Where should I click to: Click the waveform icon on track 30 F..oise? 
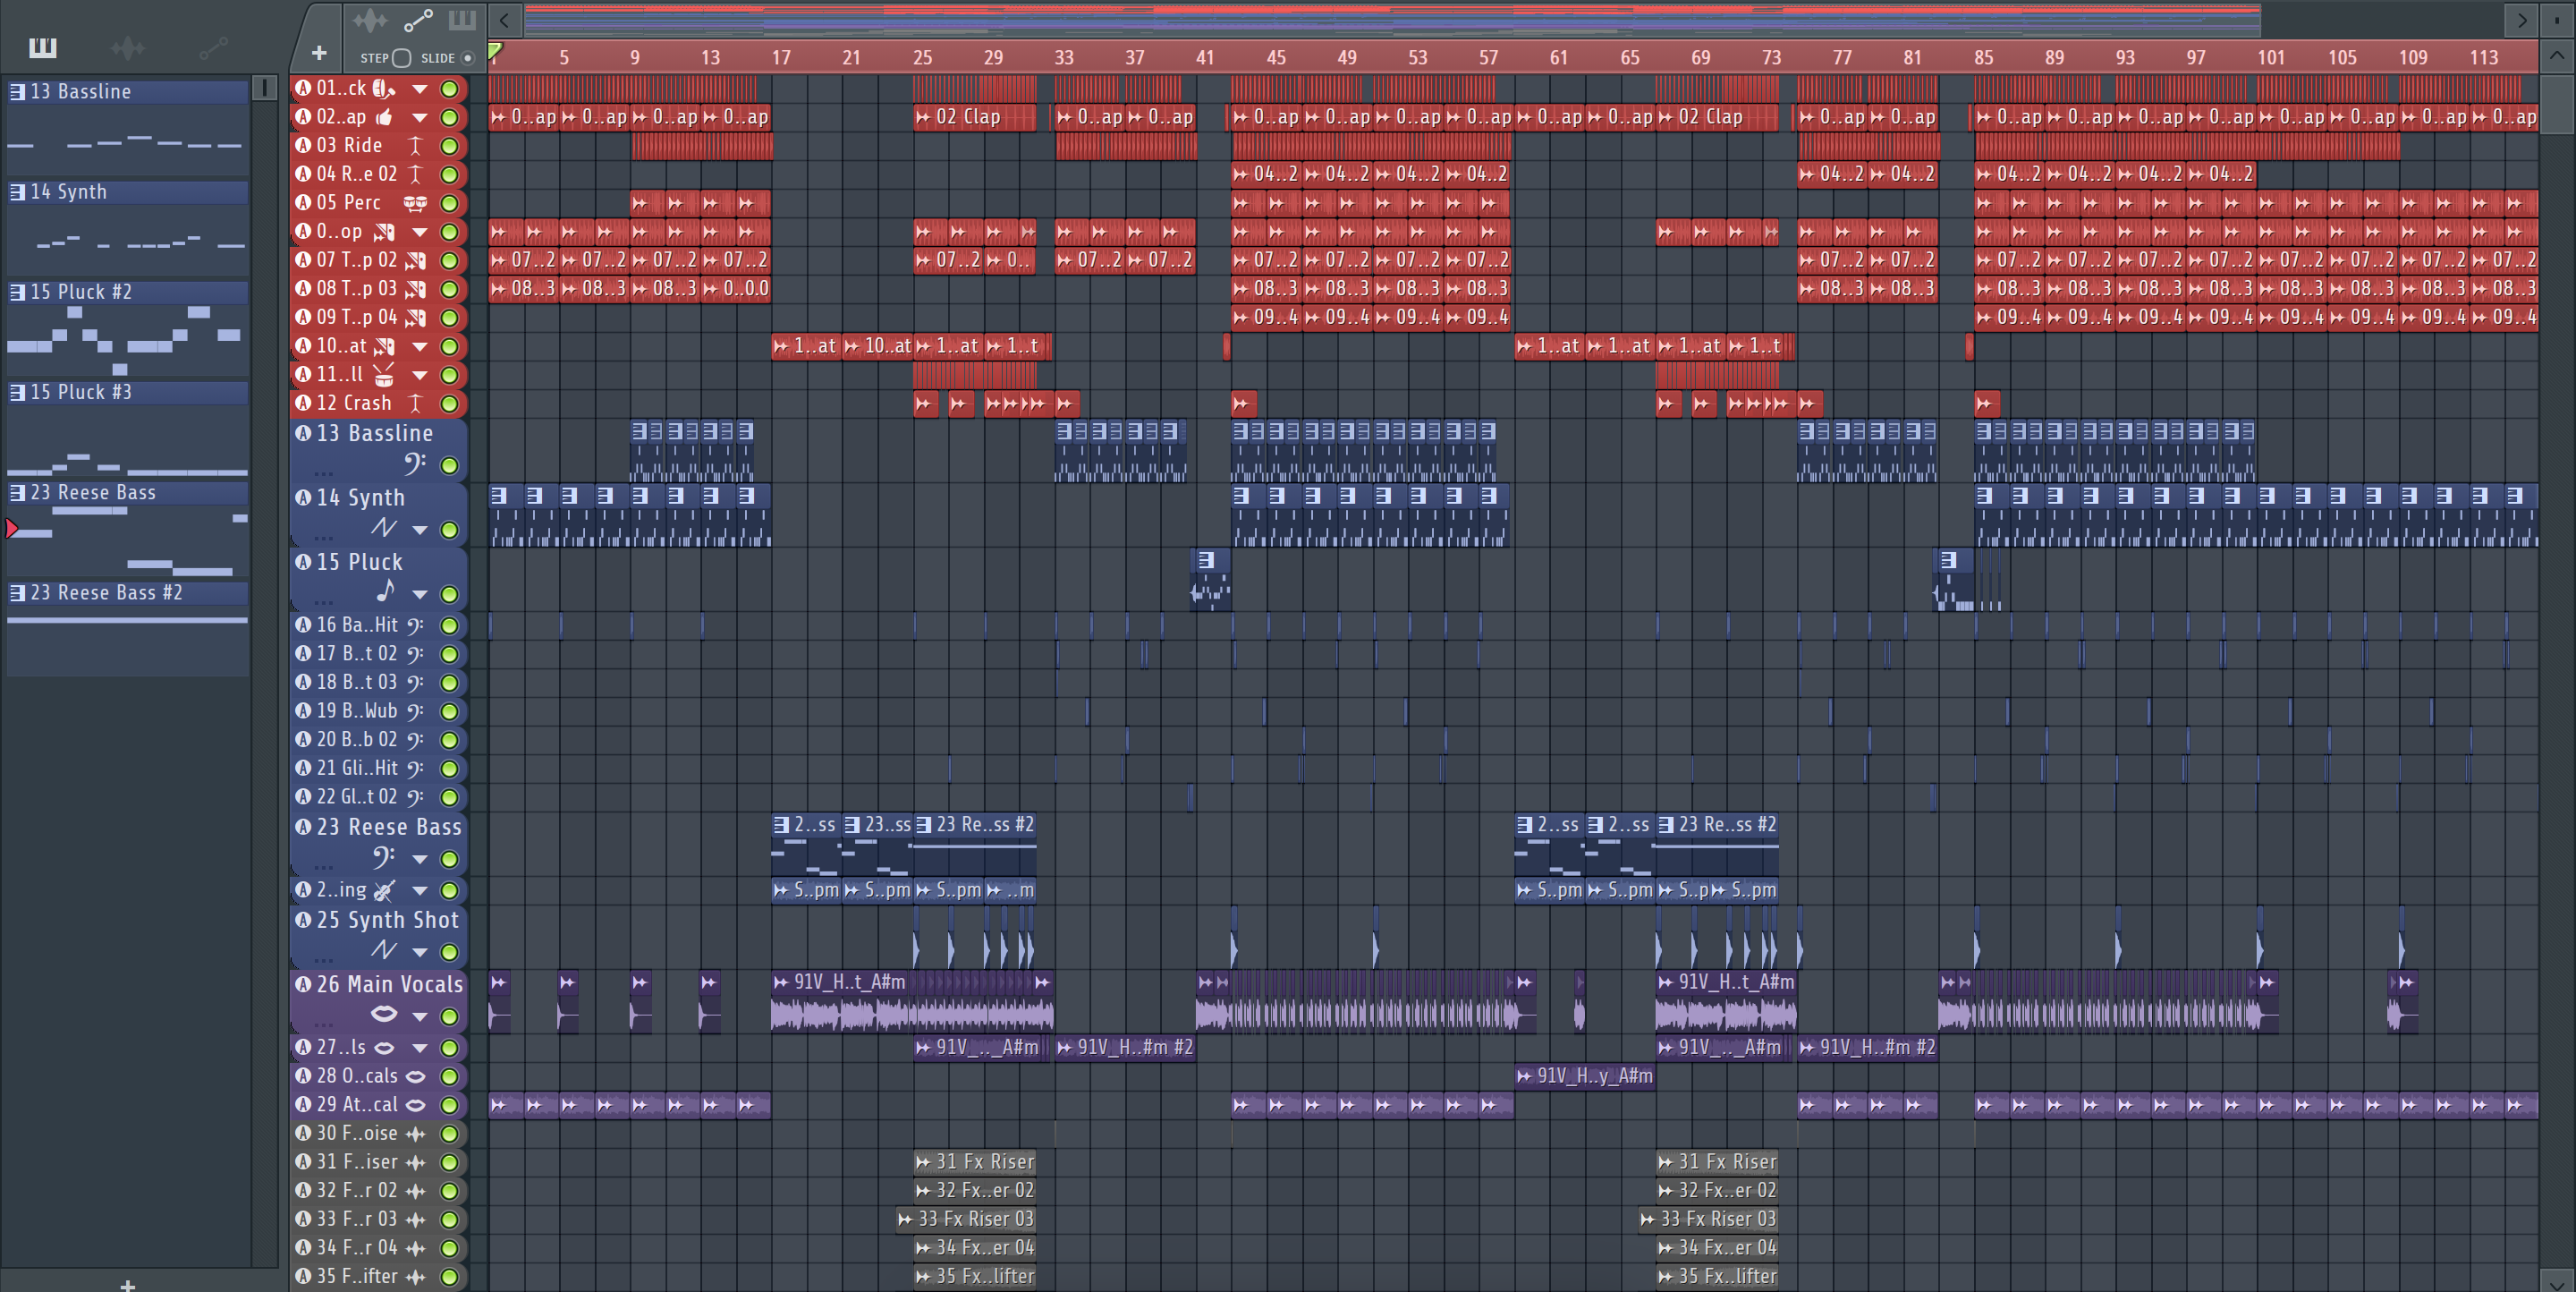[x=415, y=1134]
